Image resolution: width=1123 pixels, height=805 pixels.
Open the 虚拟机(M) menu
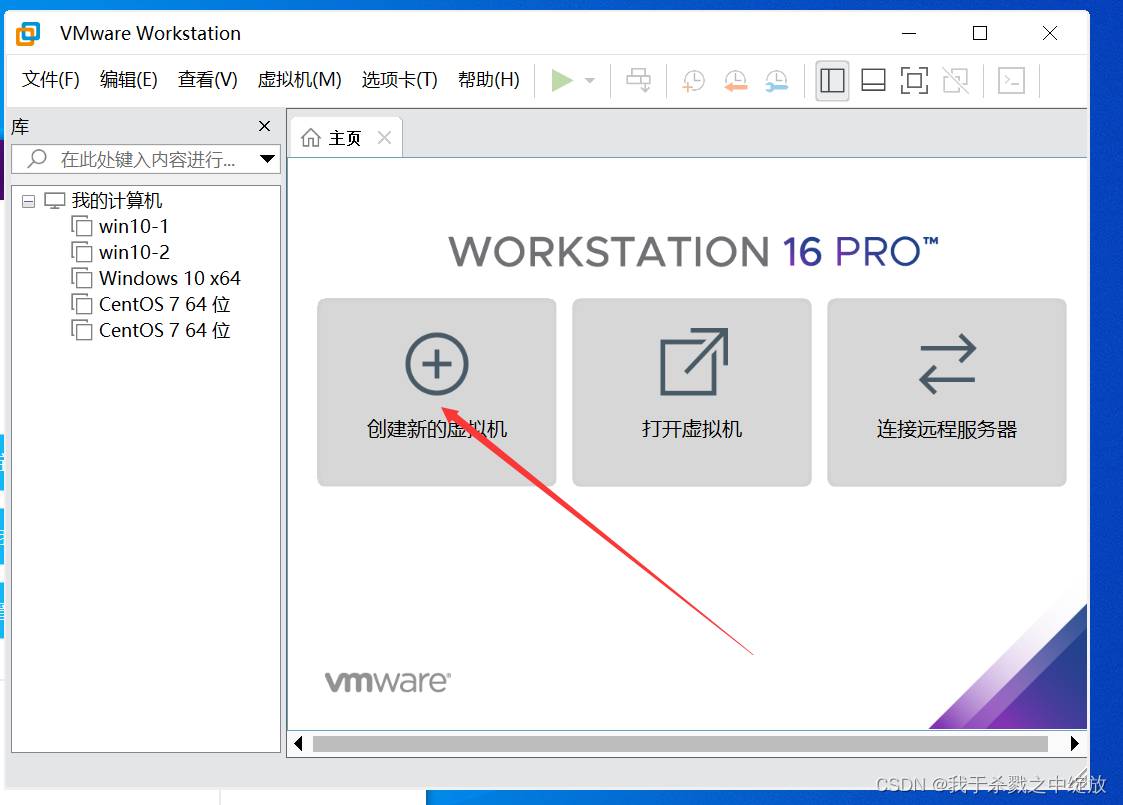pos(299,80)
